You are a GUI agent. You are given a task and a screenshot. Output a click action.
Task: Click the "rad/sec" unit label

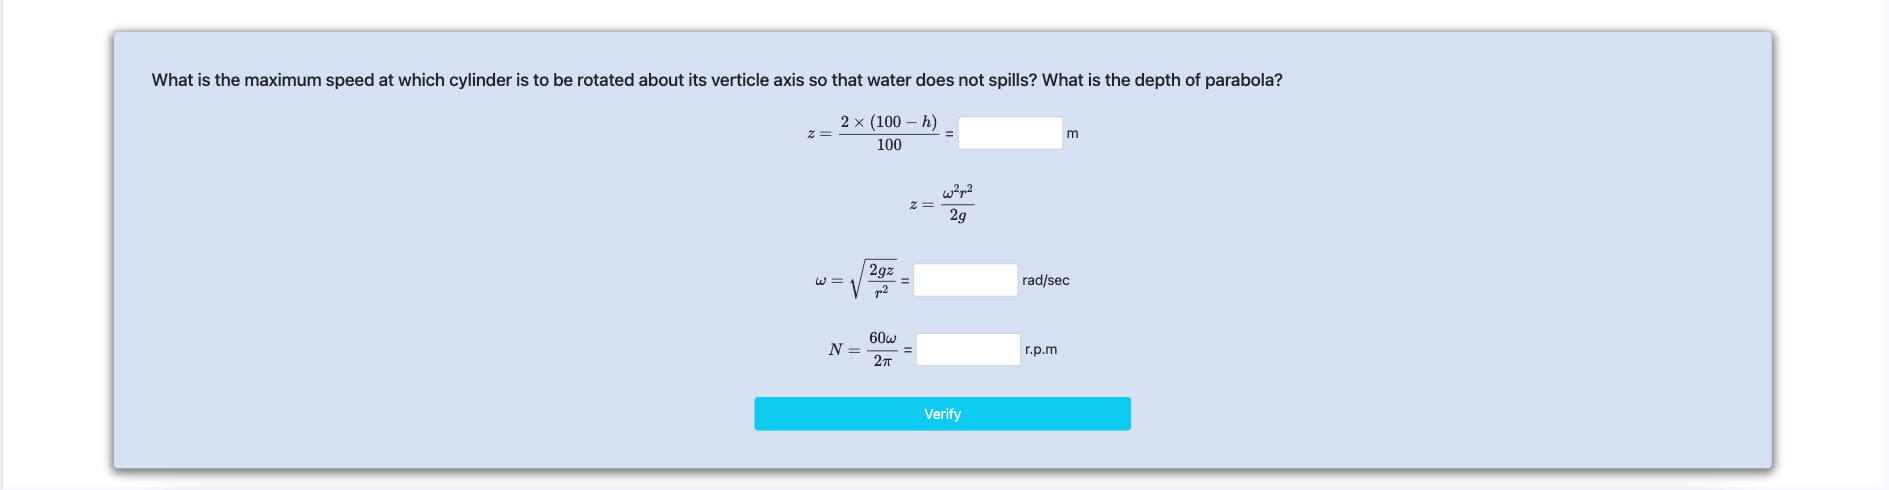pos(1045,280)
